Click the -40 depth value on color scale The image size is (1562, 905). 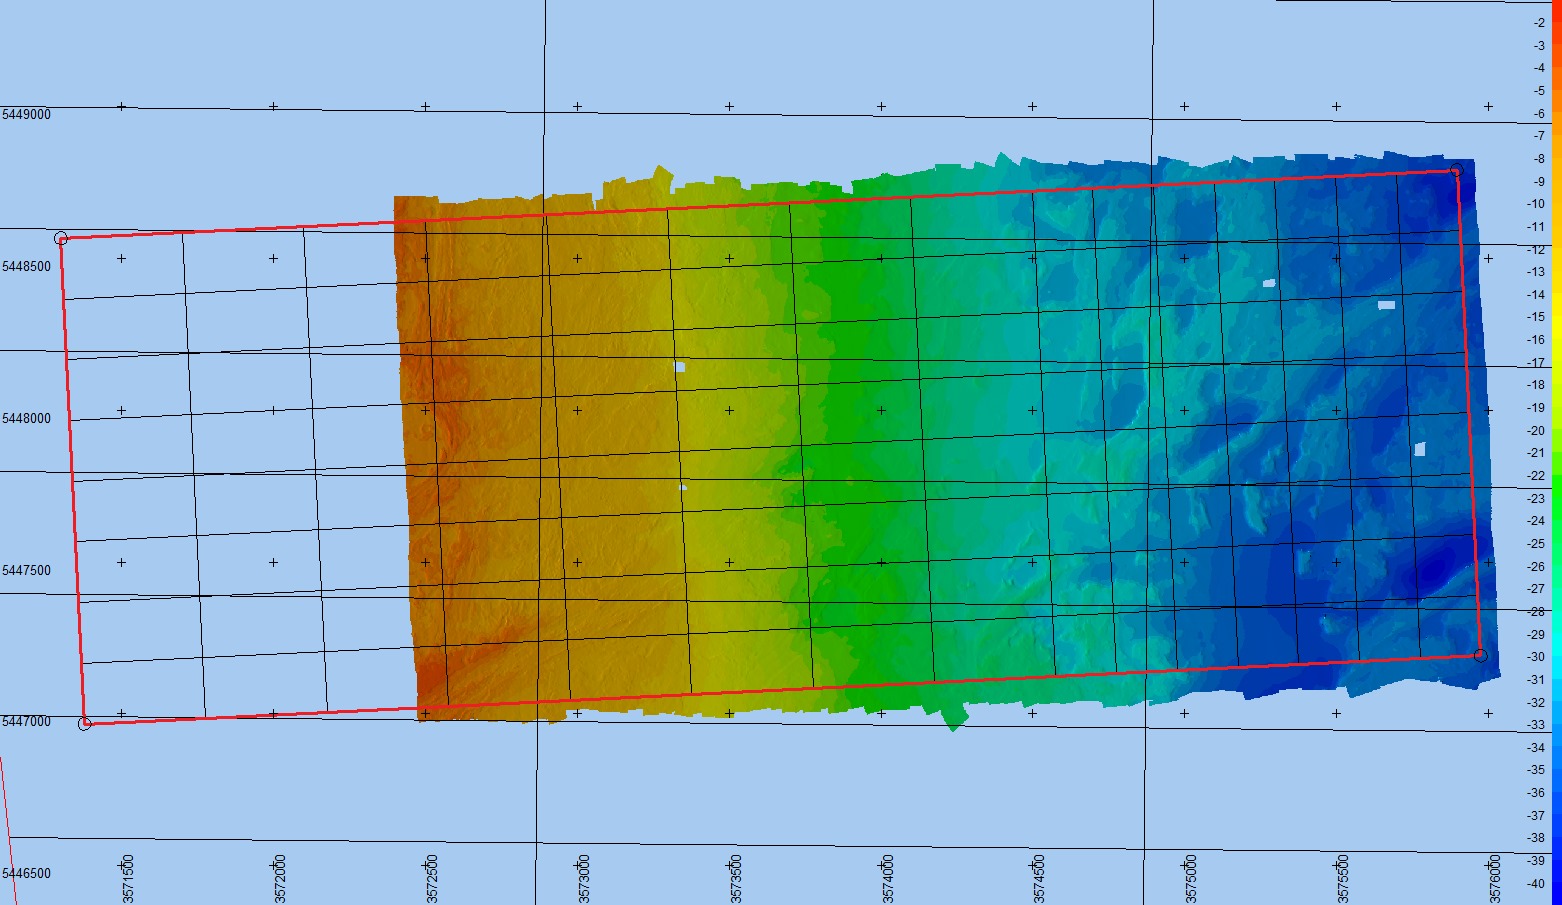point(1535,884)
